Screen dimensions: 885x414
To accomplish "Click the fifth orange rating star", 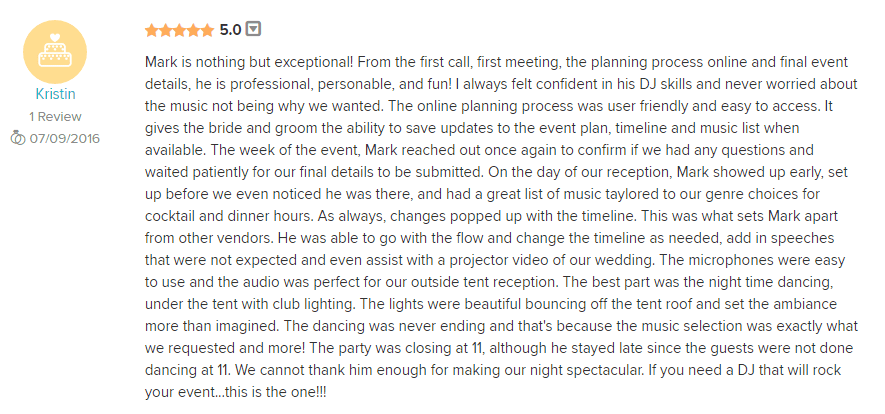I will pos(207,30).
